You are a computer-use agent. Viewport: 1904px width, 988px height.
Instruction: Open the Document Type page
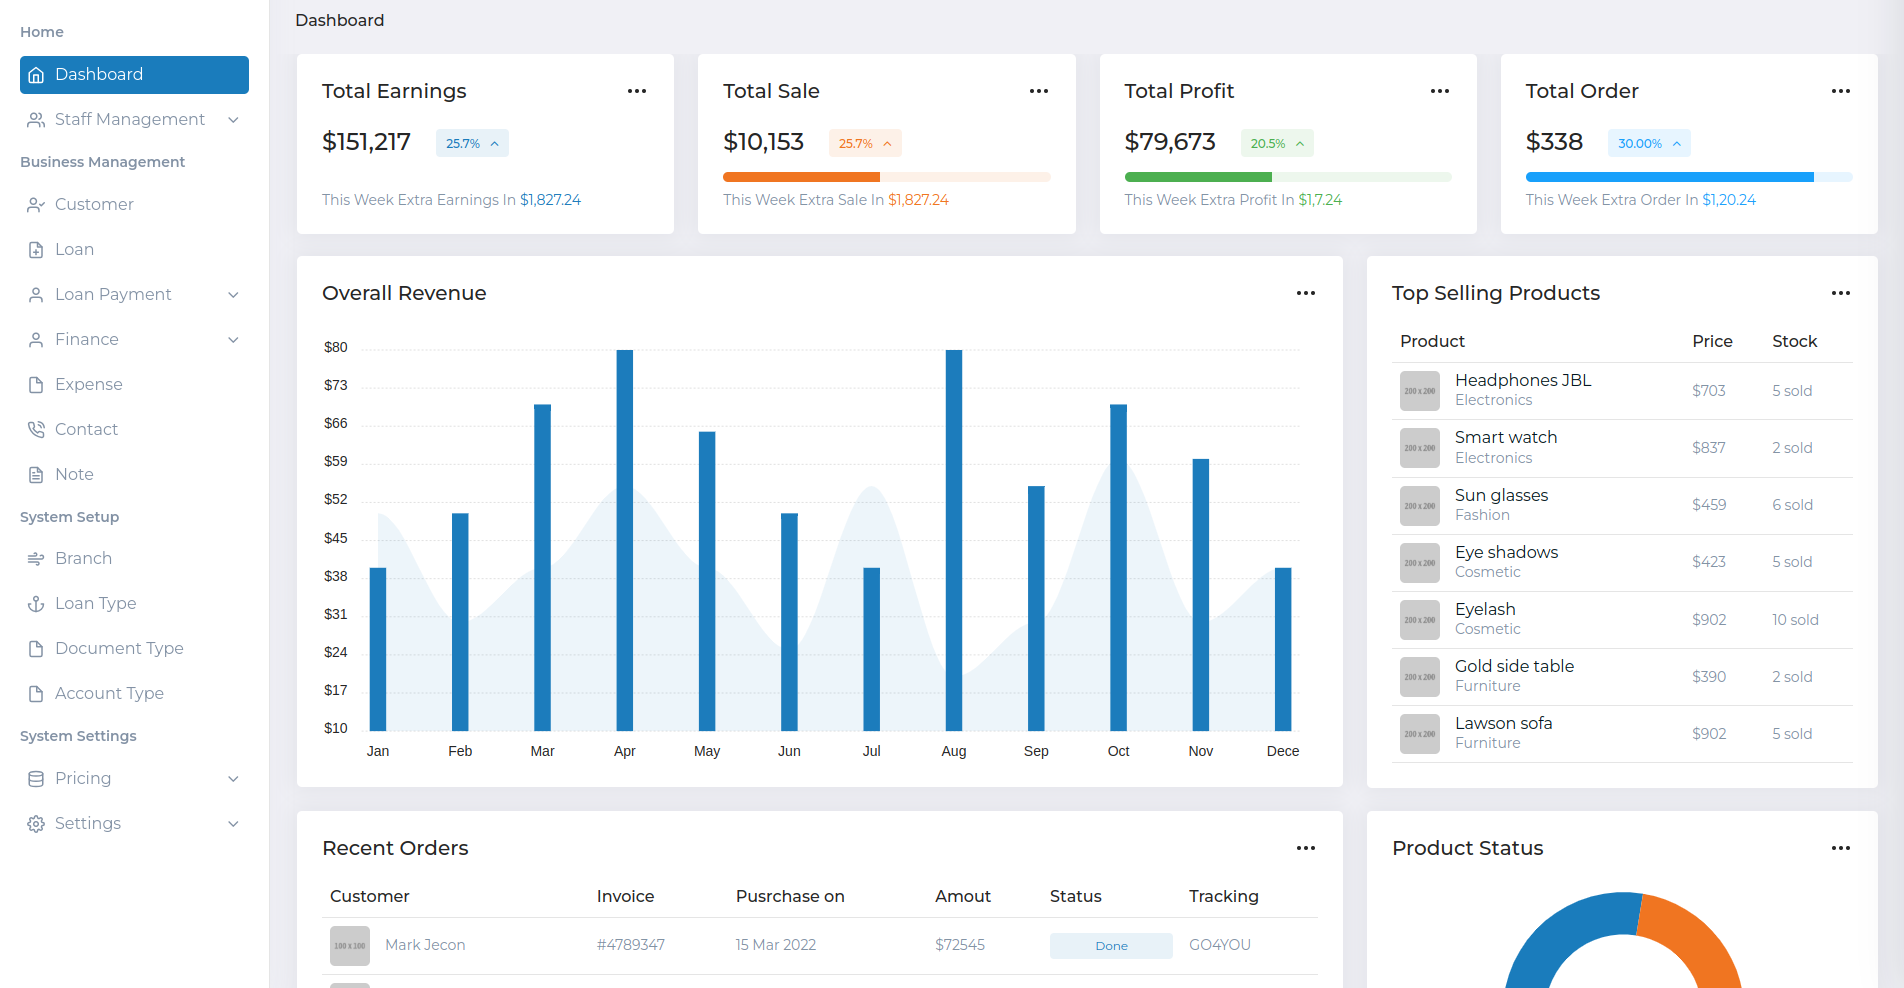coord(119,649)
